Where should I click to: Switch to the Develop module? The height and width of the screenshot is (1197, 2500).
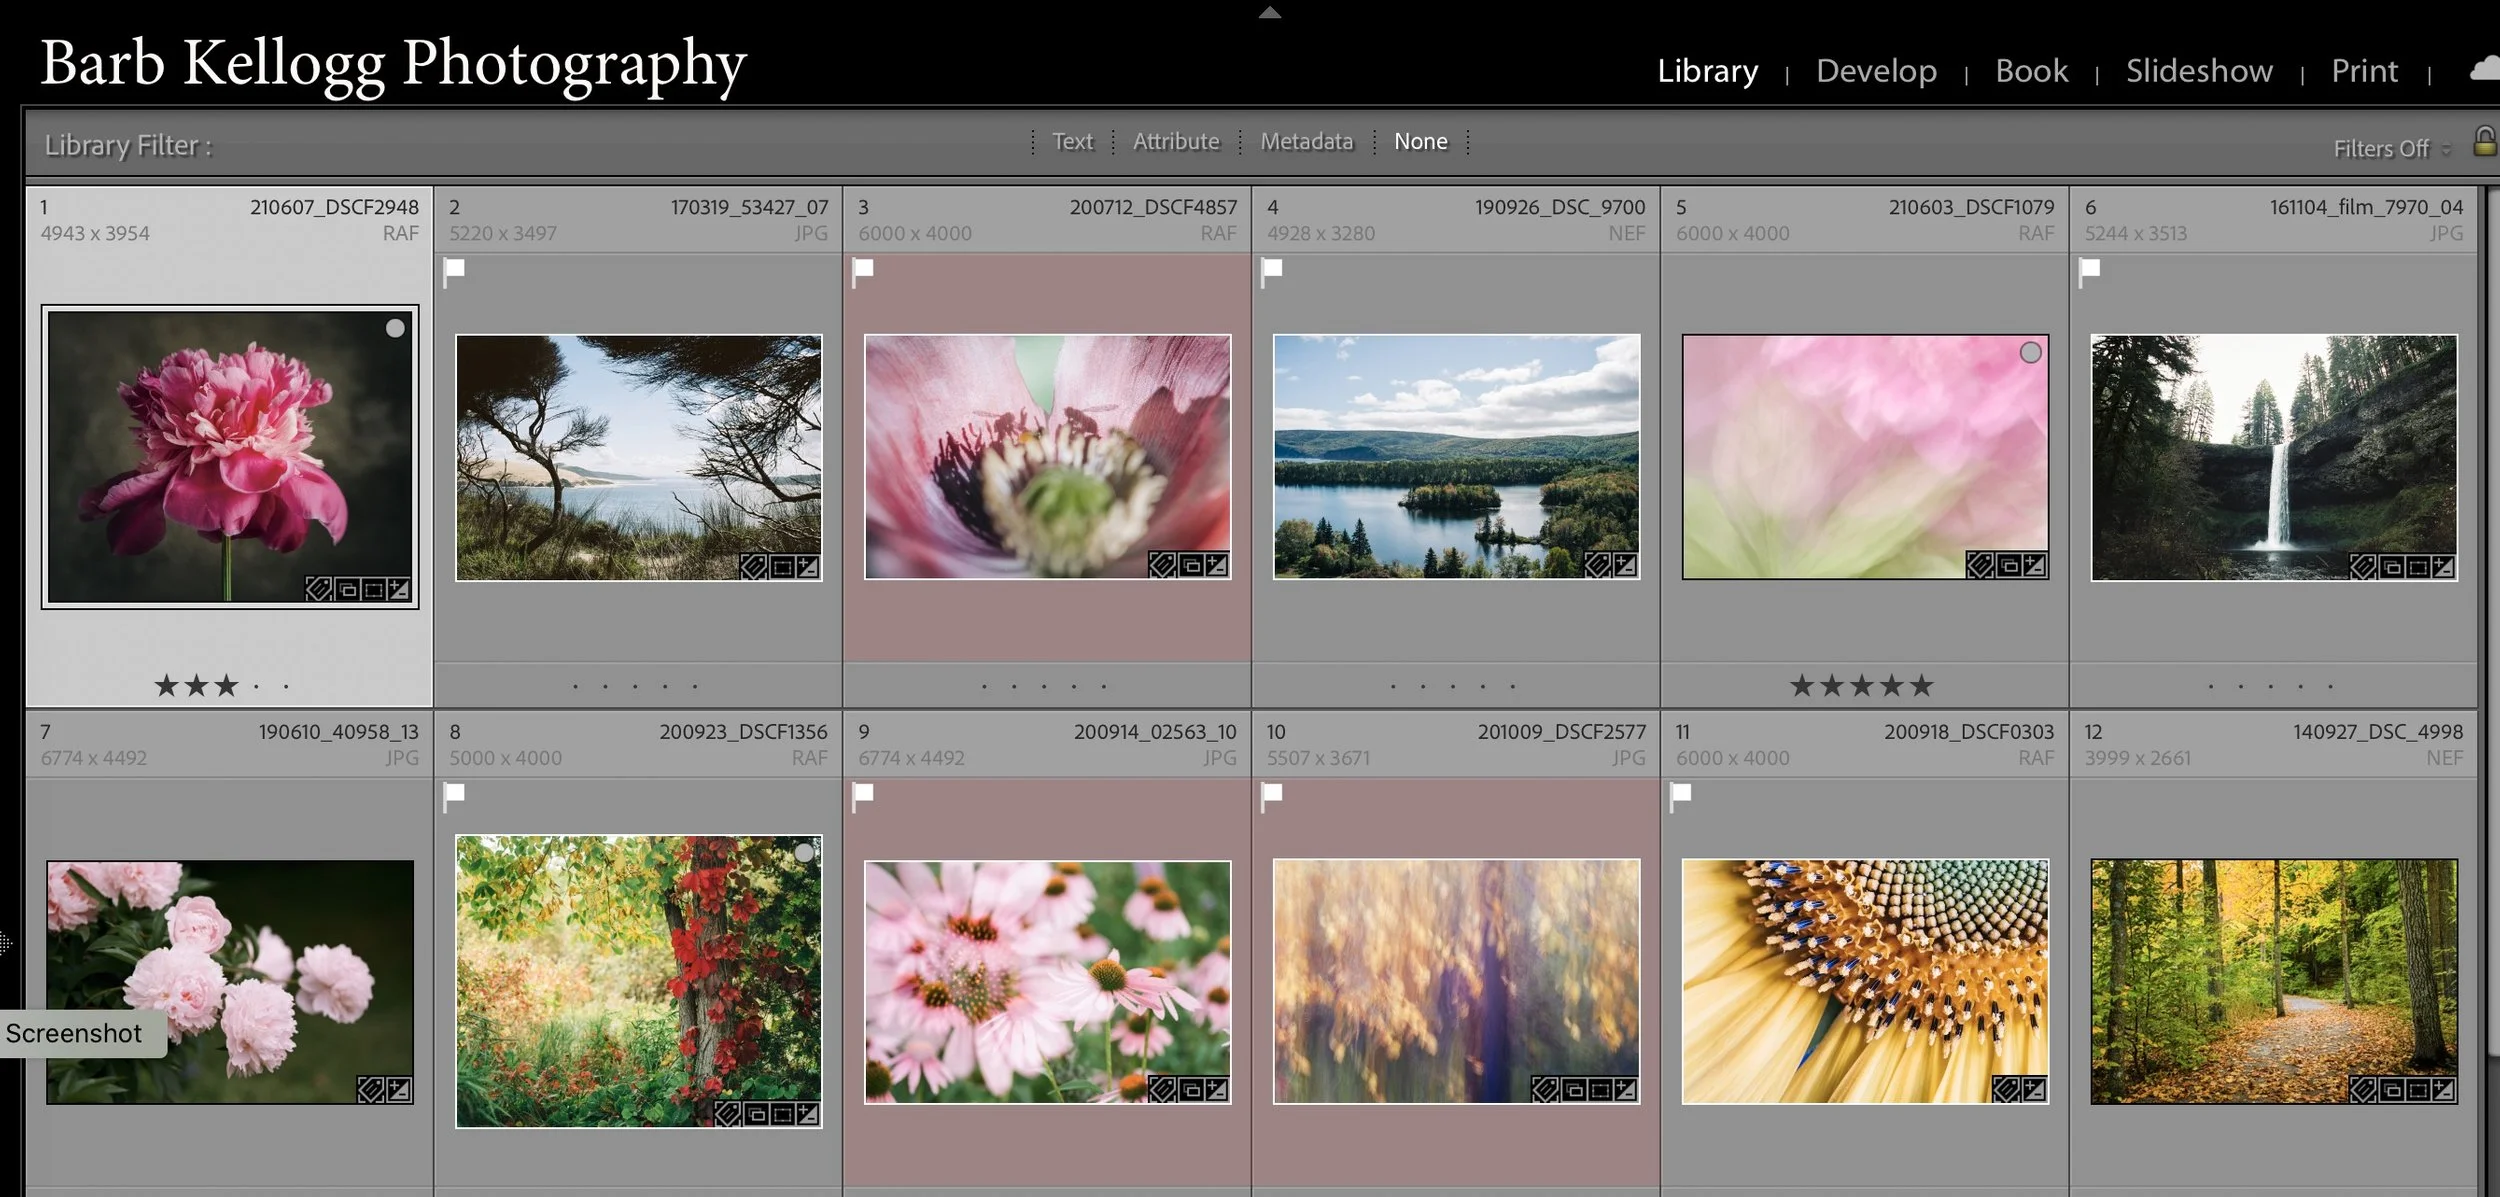pos(1876,70)
